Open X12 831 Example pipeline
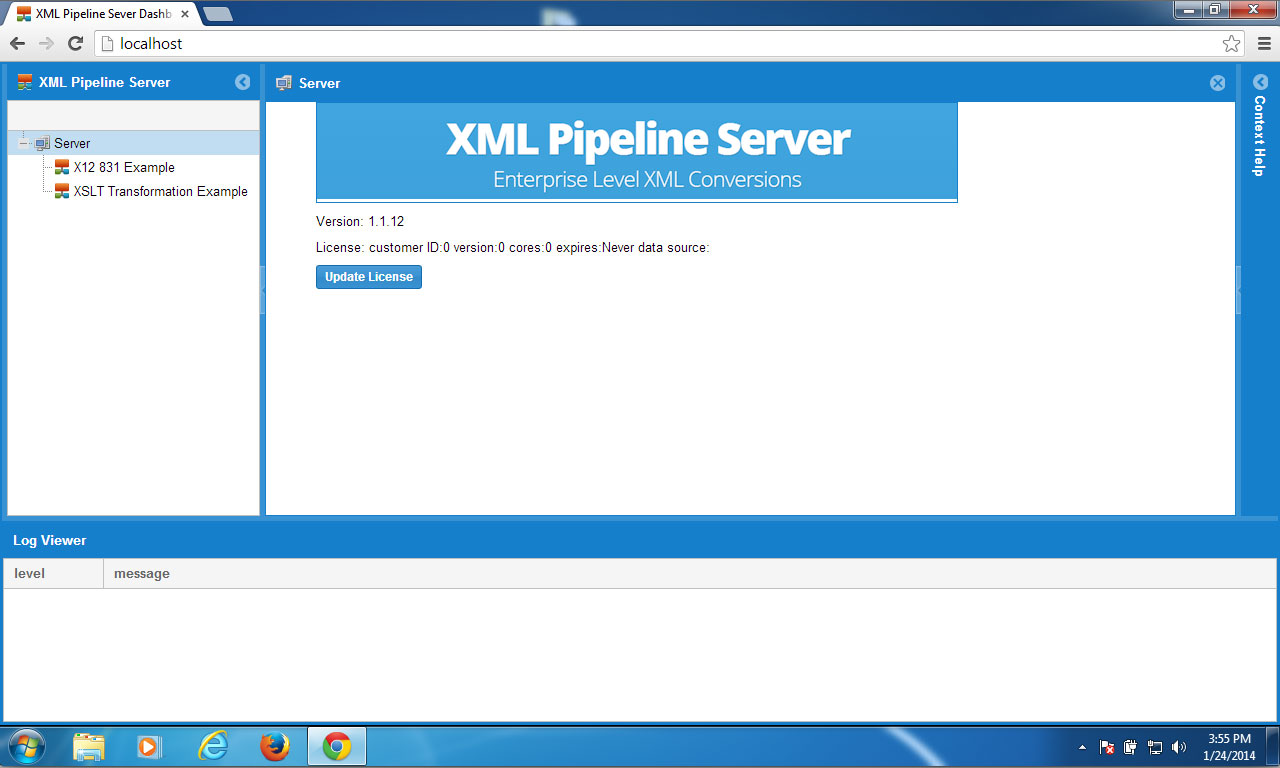Viewport: 1280px width, 768px height. click(124, 167)
